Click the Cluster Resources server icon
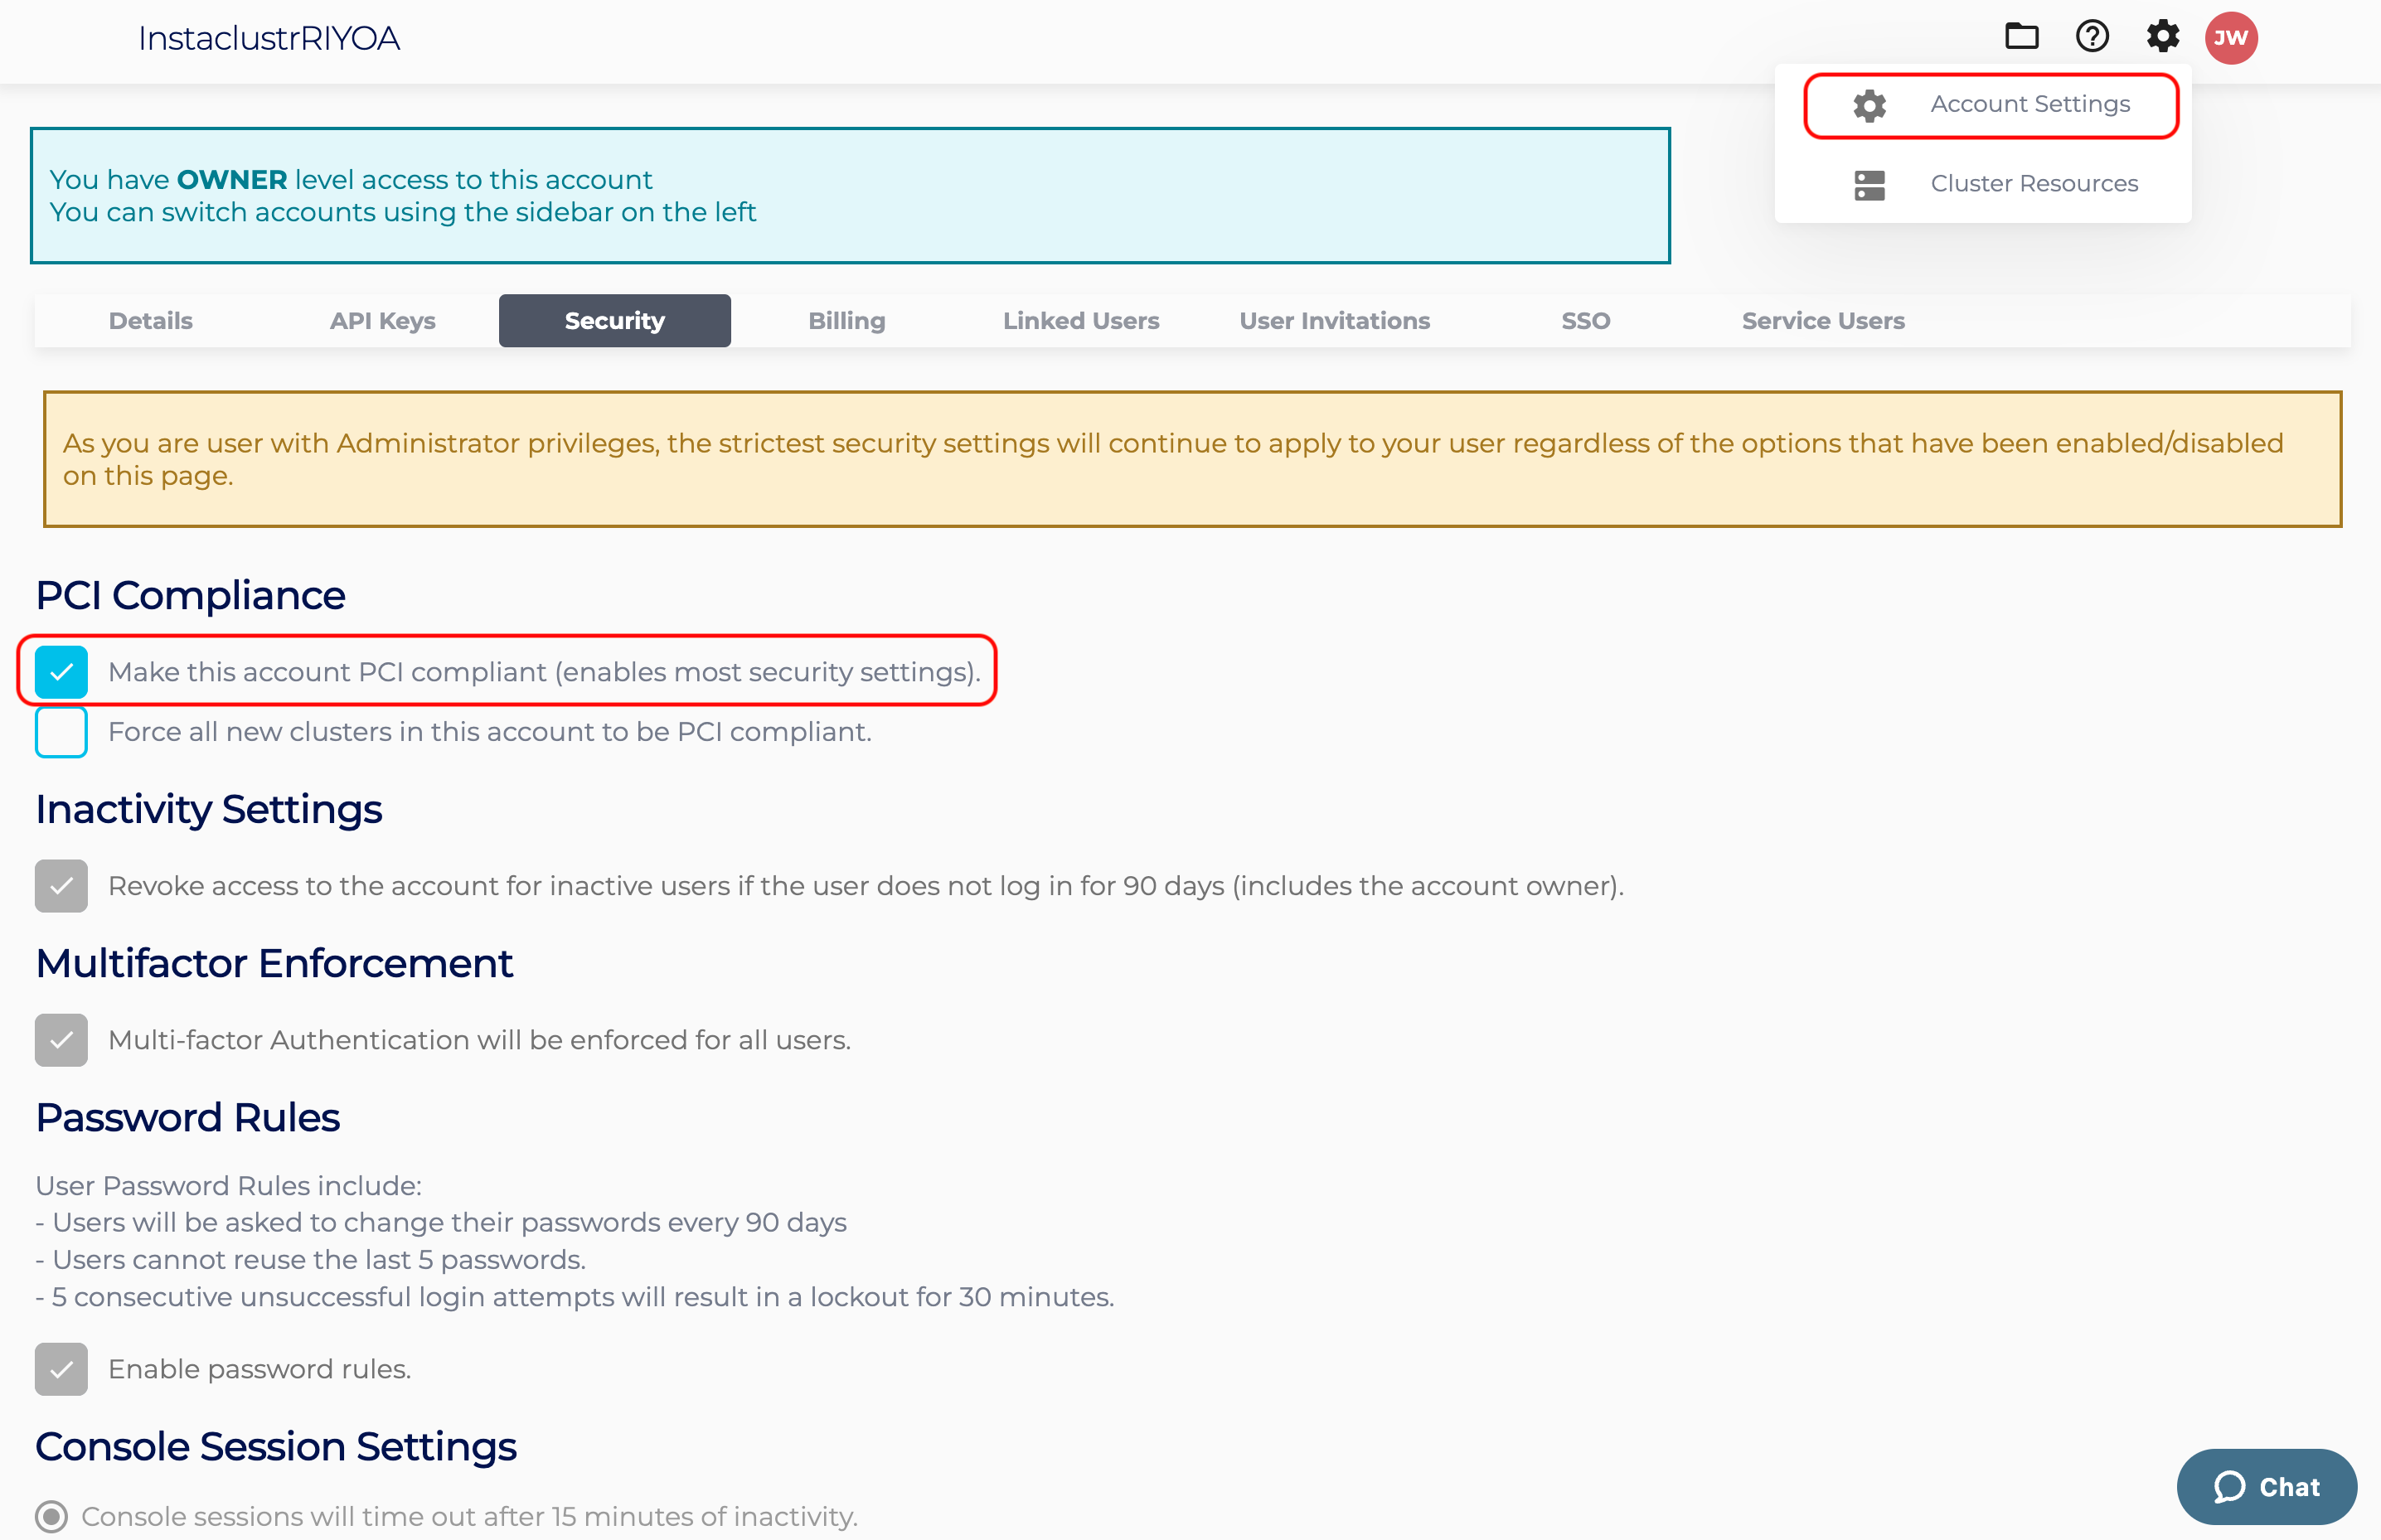This screenshot has height=1540, width=2381. (x=1869, y=185)
